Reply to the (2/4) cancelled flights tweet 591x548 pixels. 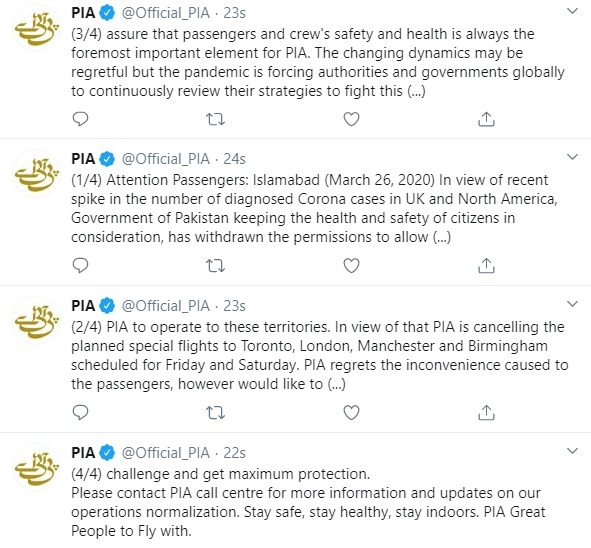[80, 413]
